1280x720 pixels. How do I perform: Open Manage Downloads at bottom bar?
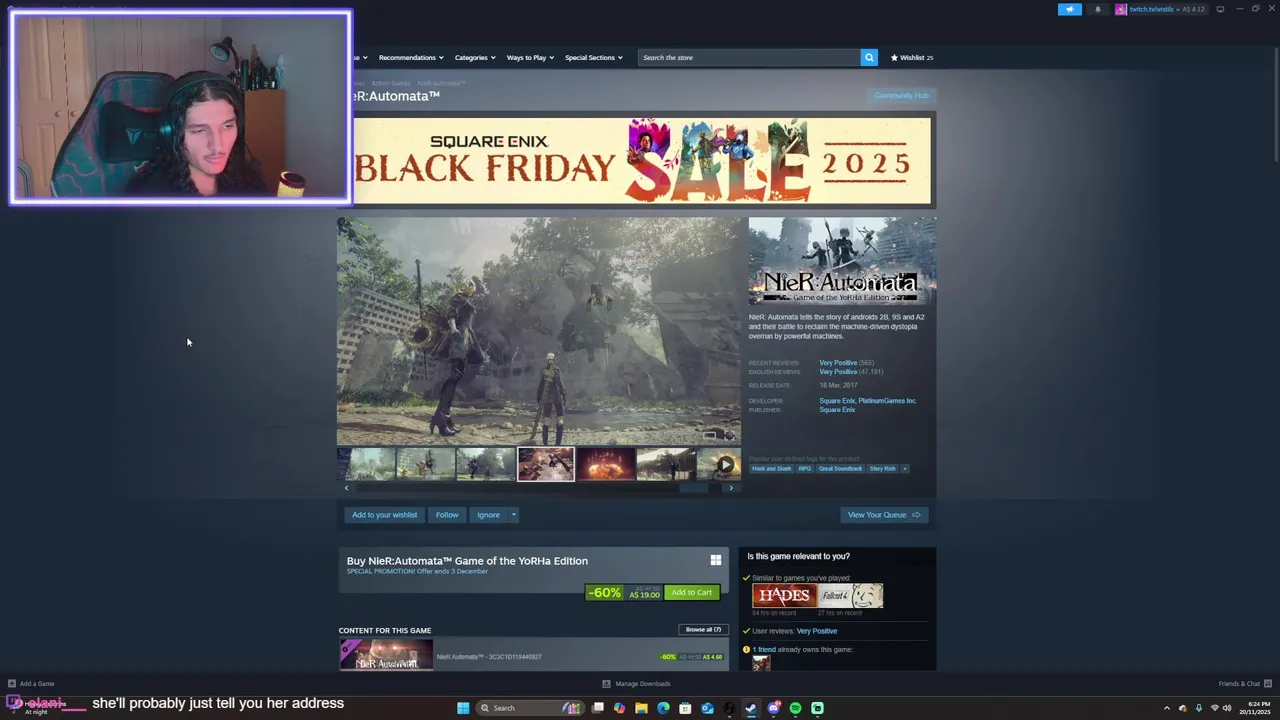tap(636, 684)
